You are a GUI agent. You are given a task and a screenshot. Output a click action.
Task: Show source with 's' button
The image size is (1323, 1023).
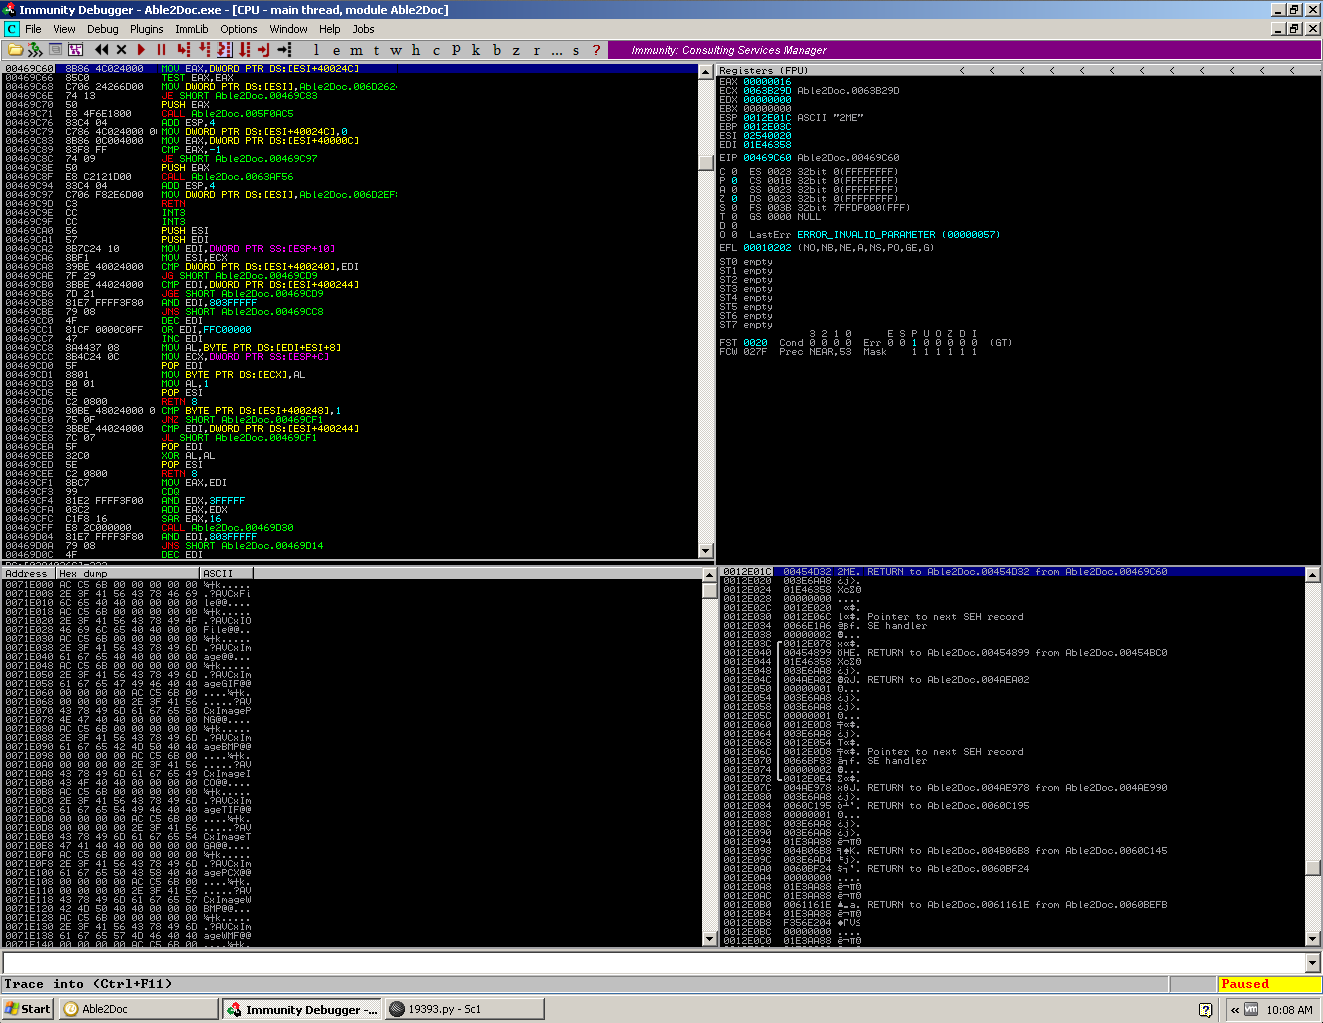pos(576,49)
